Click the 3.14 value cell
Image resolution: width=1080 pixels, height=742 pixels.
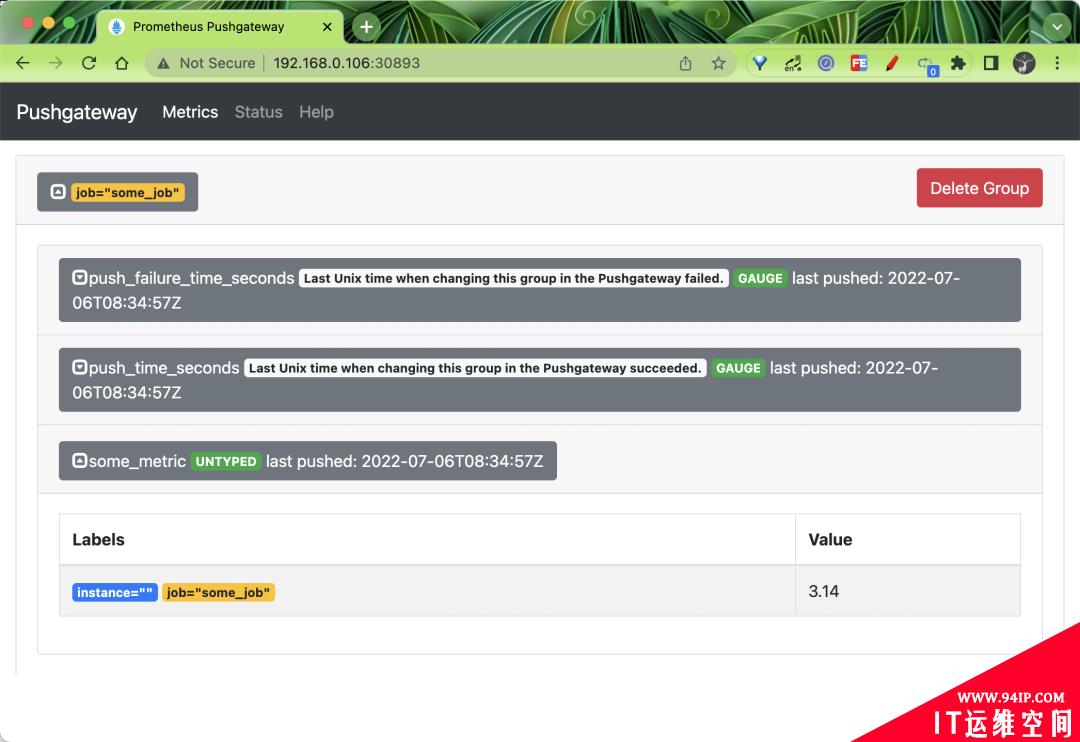(907, 591)
